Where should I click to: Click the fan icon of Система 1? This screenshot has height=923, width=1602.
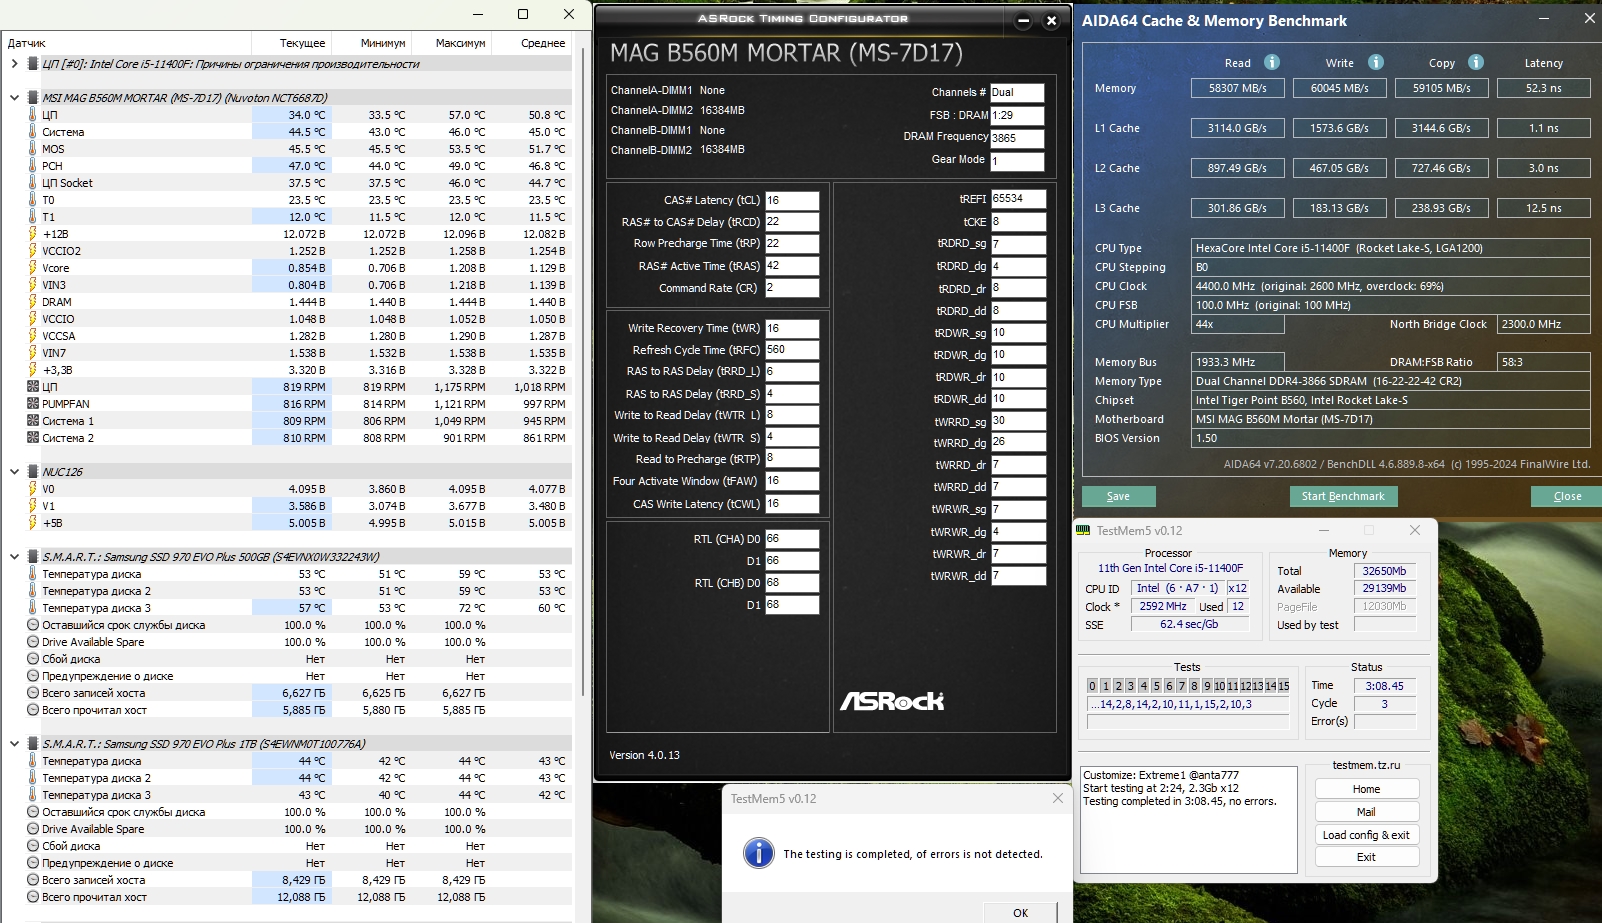pos(33,421)
